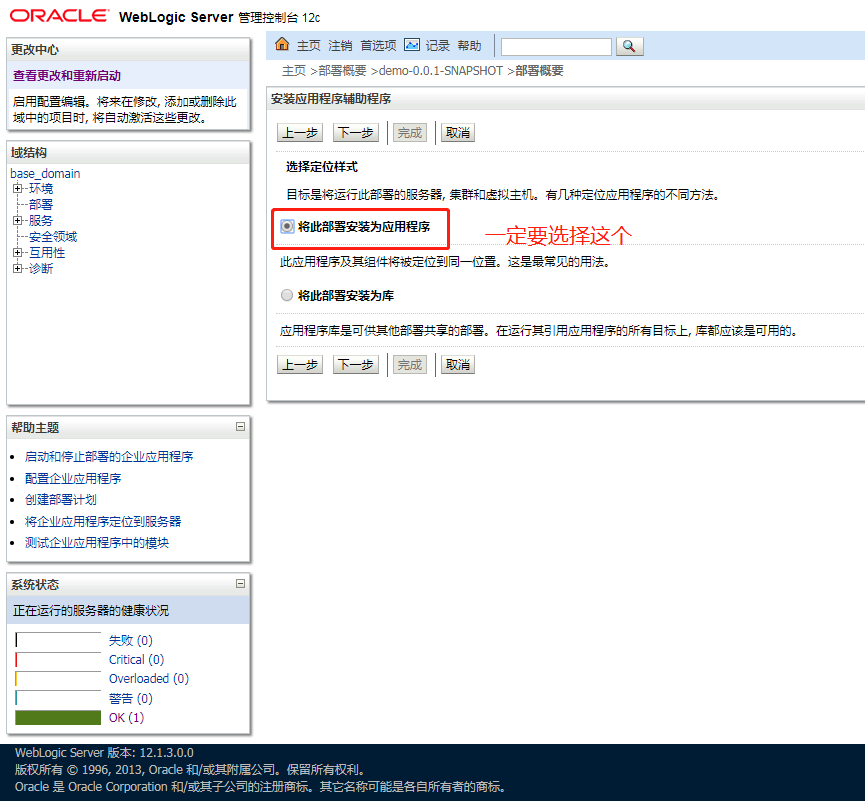Image resolution: width=865 pixels, height=810 pixels.
Task: Select 将此部署安装为库 radio button
Action: 287,295
